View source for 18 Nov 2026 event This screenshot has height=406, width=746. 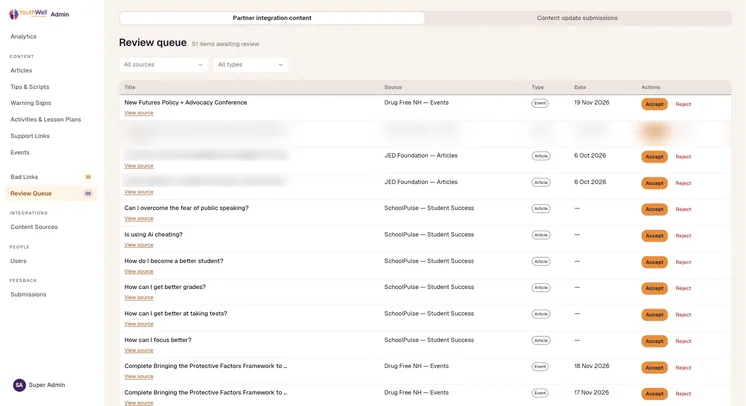[139, 376]
